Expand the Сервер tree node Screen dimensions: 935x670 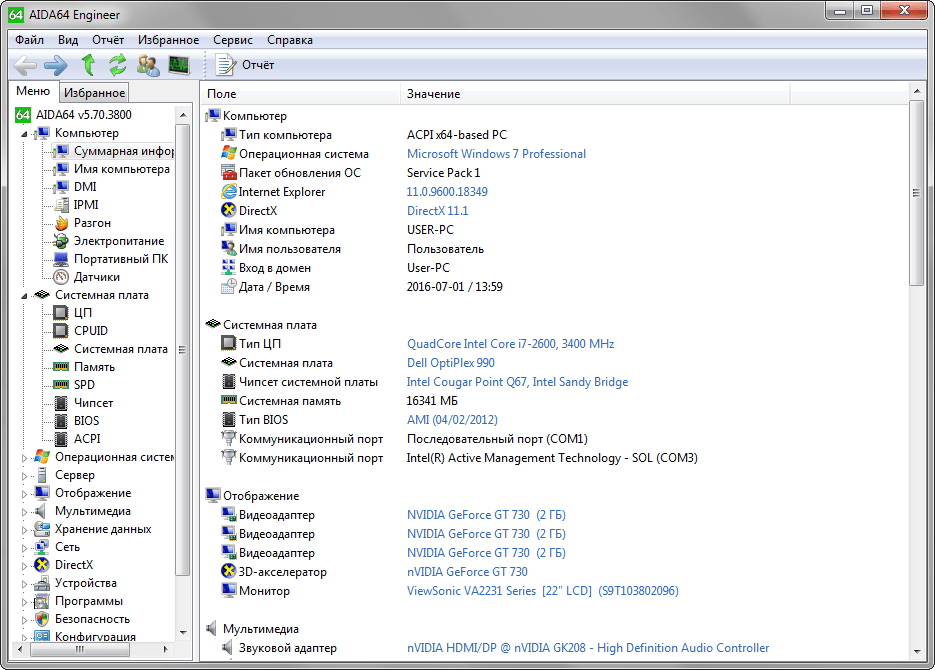pos(26,476)
